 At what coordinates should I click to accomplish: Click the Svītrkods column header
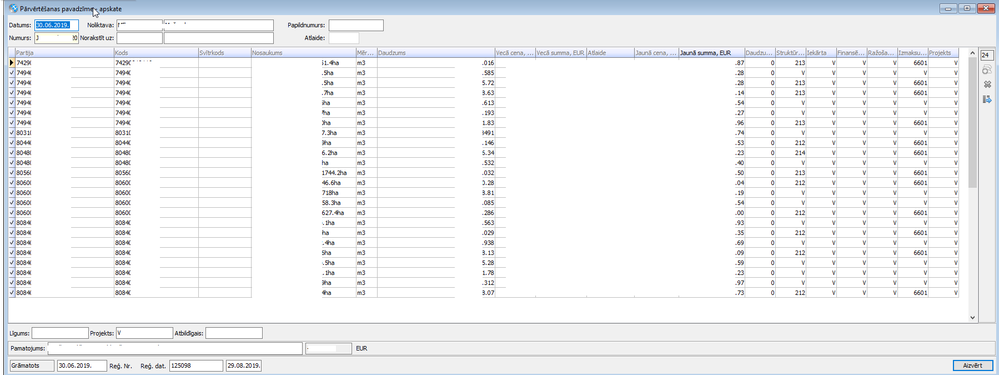click(x=225, y=53)
